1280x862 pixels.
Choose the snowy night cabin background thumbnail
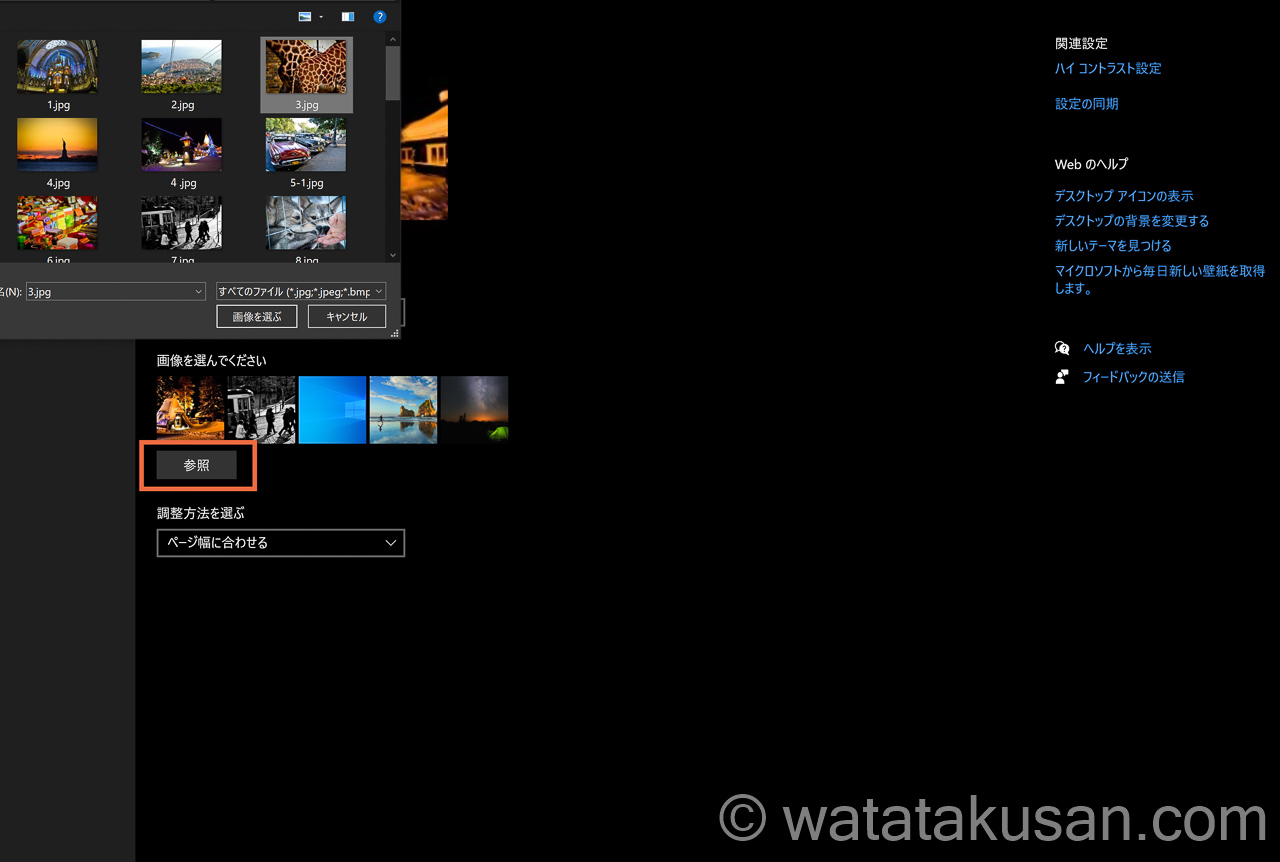pos(190,409)
